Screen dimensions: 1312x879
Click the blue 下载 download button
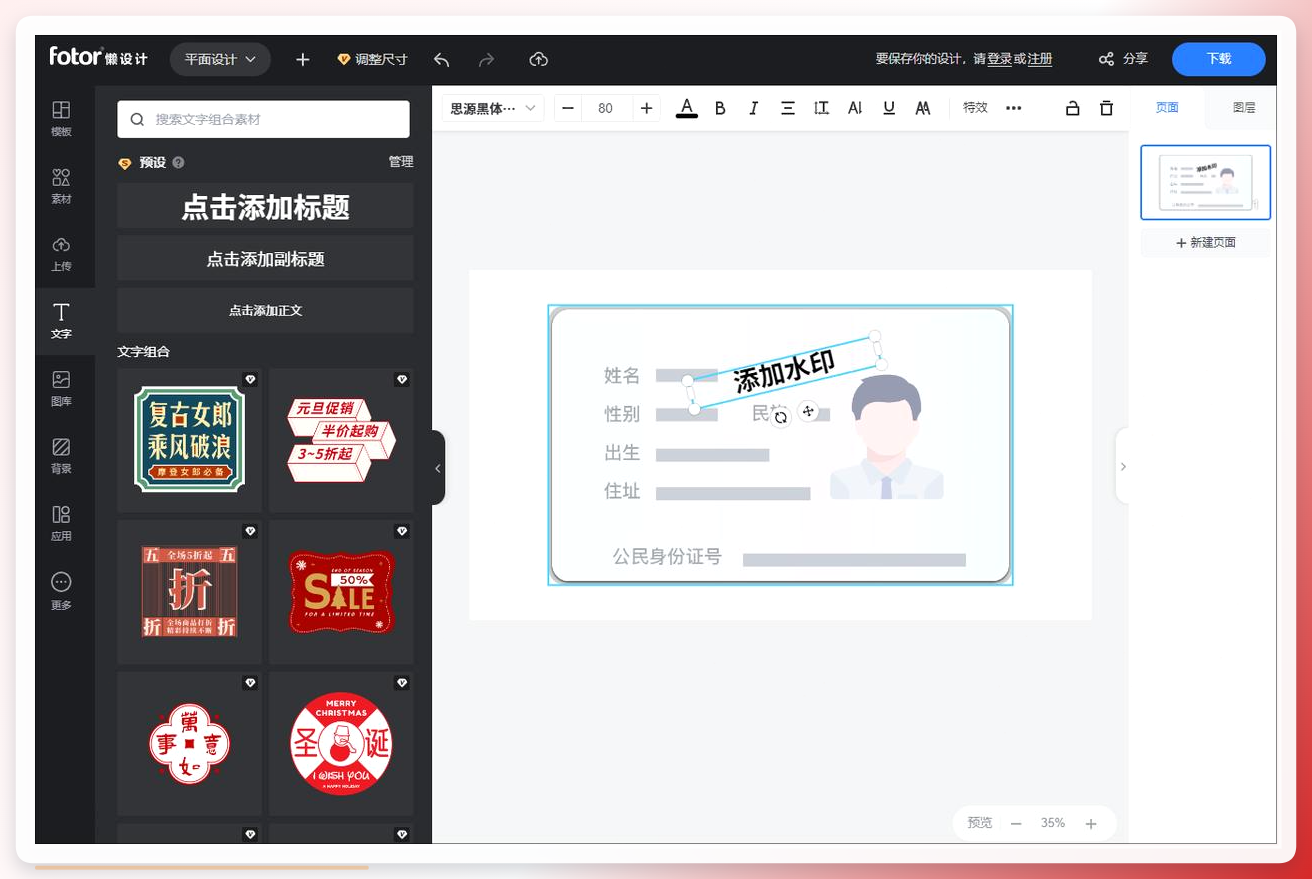[1219, 59]
